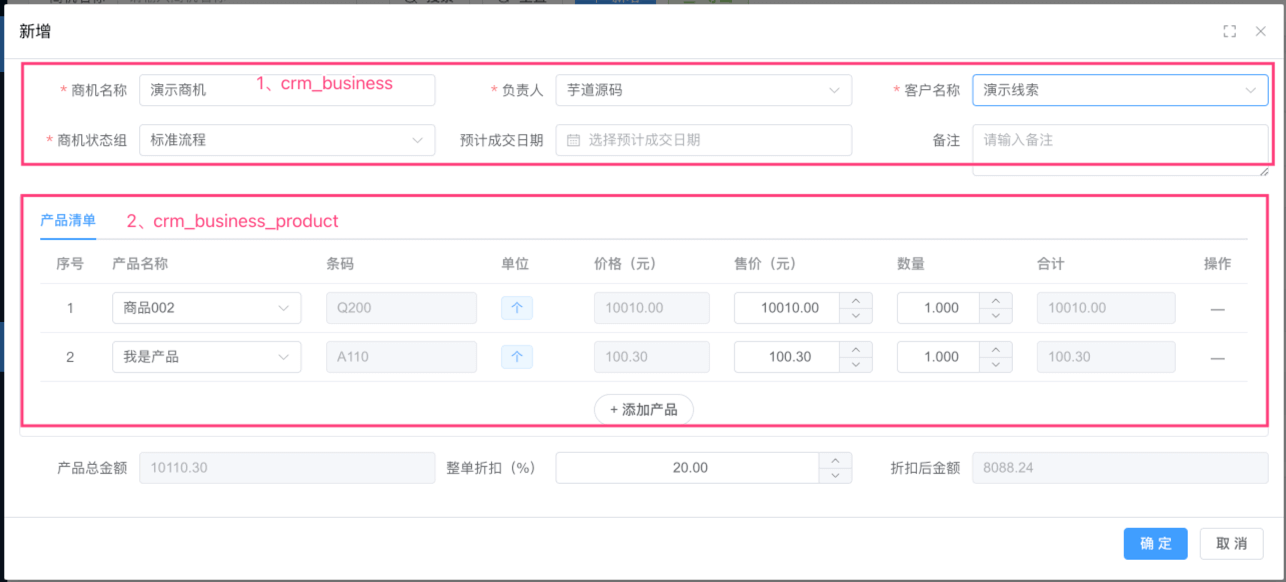Screen dimensions: 1286x582
Task: Expand the 新增 dialog to fullscreen
Action: (1229, 31)
